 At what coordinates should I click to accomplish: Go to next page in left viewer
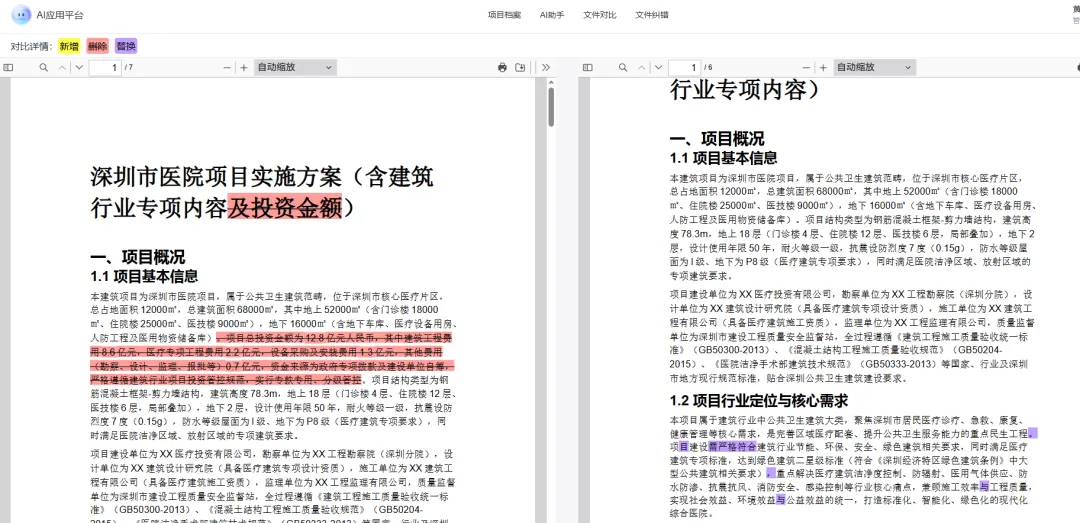click(79, 68)
